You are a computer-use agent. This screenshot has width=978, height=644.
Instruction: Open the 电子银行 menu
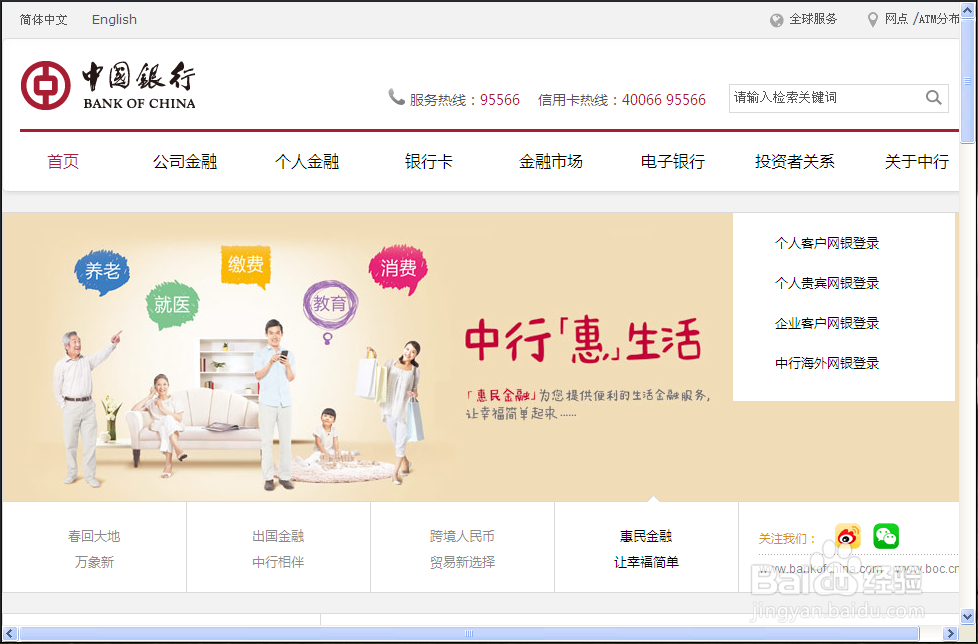pos(673,162)
